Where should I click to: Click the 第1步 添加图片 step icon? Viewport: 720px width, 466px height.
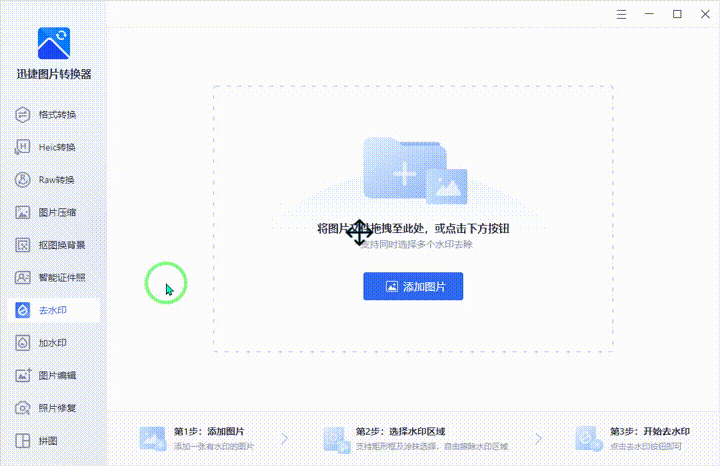tap(152, 439)
